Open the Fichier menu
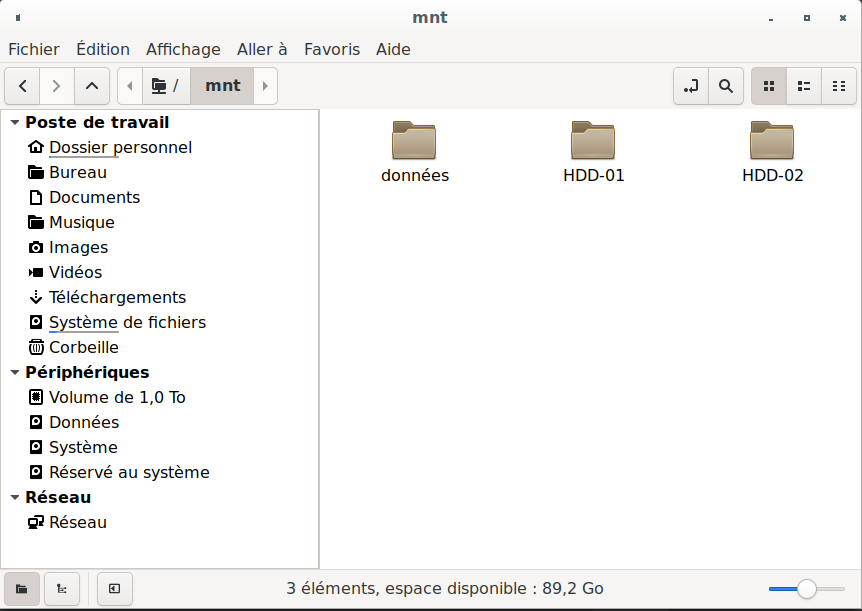The height and width of the screenshot is (611, 862). pyautogui.click(x=34, y=49)
